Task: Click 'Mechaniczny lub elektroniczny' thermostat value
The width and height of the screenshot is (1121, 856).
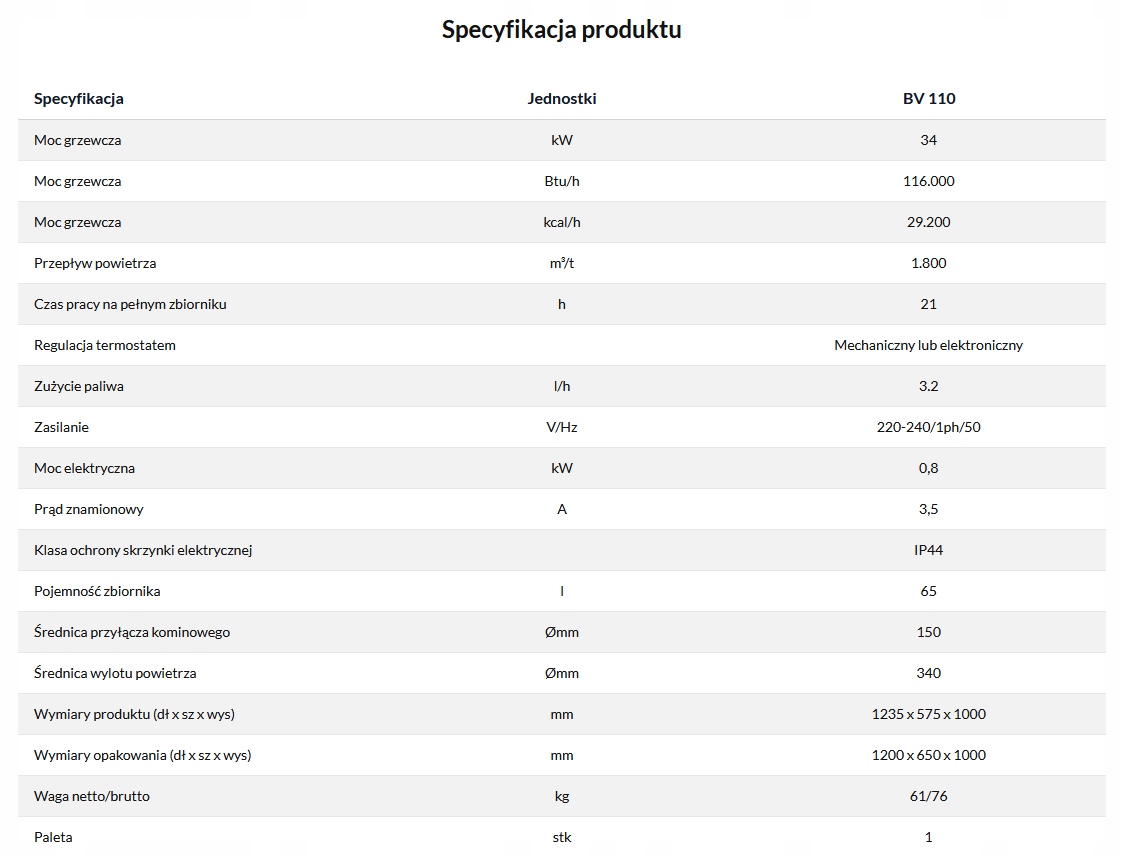Action: [928, 345]
